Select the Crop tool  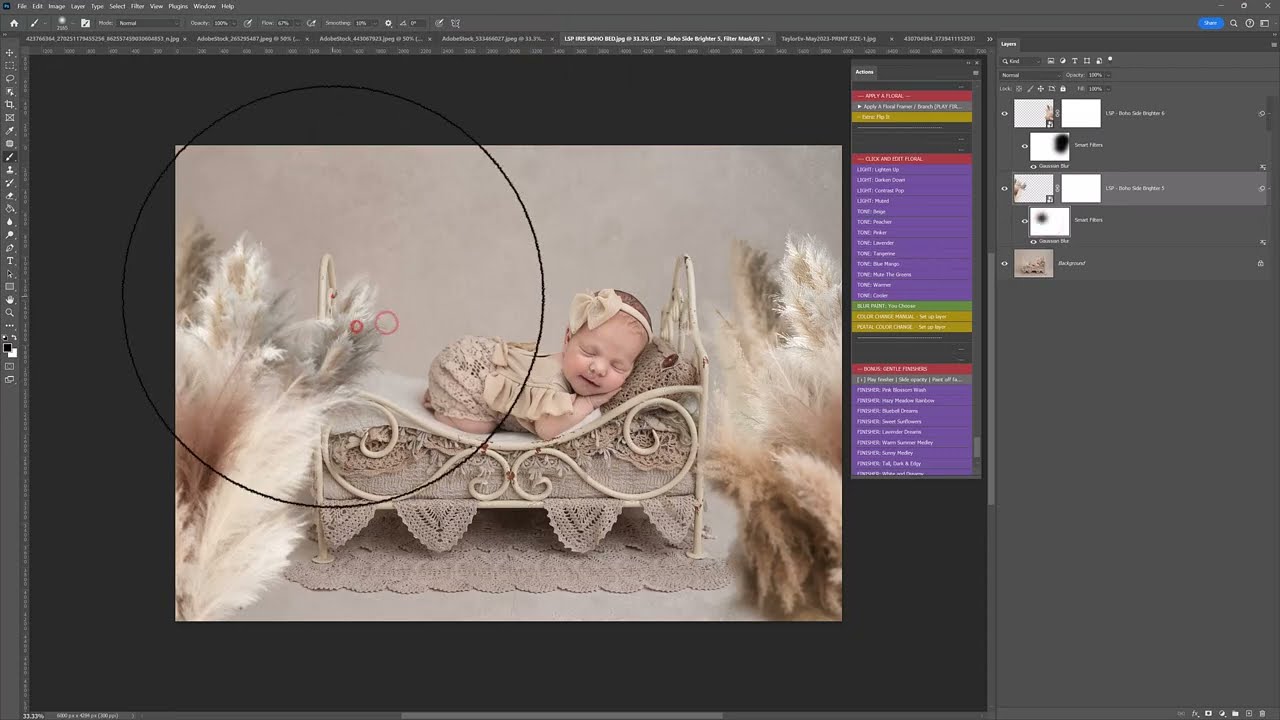click(x=10, y=104)
